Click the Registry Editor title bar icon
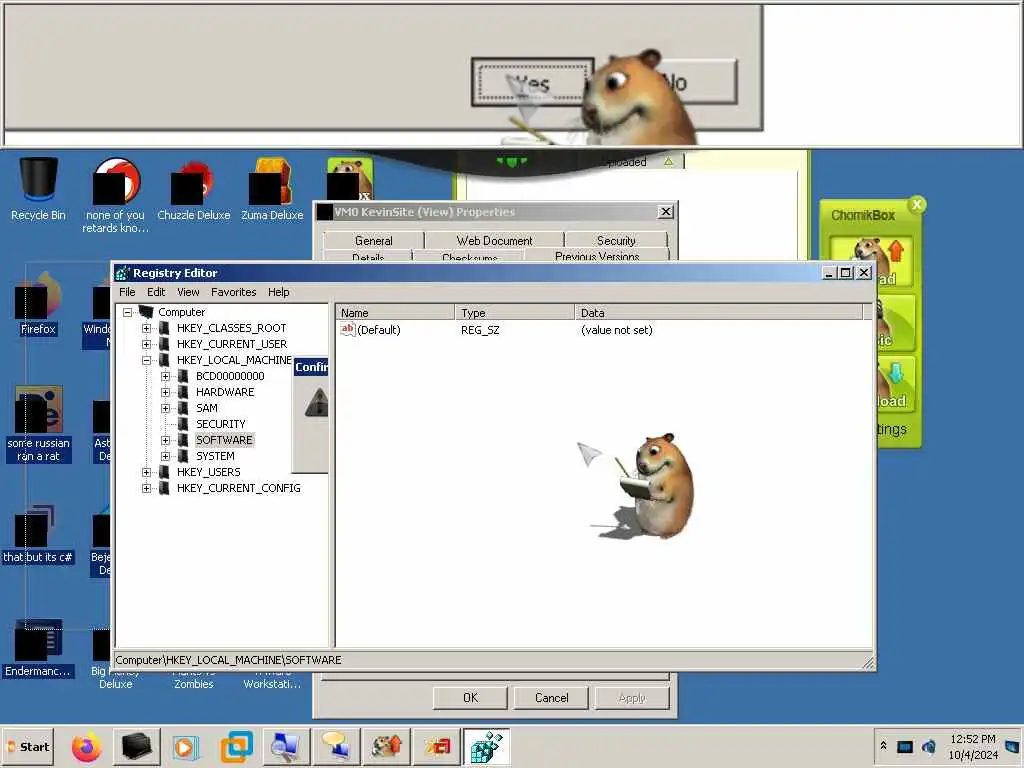The height and width of the screenshot is (768, 1024). pyautogui.click(x=122, y=273)
